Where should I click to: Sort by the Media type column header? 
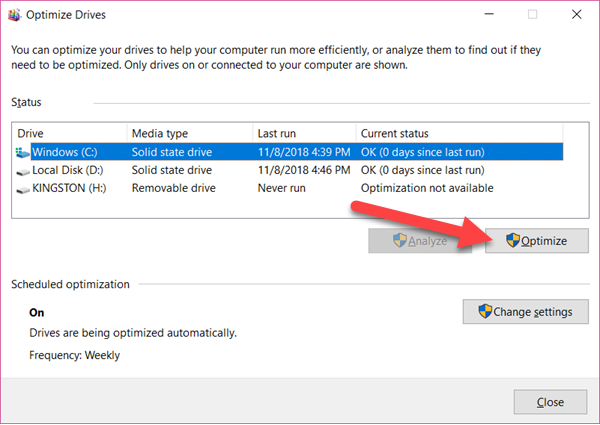click(190, 133)
